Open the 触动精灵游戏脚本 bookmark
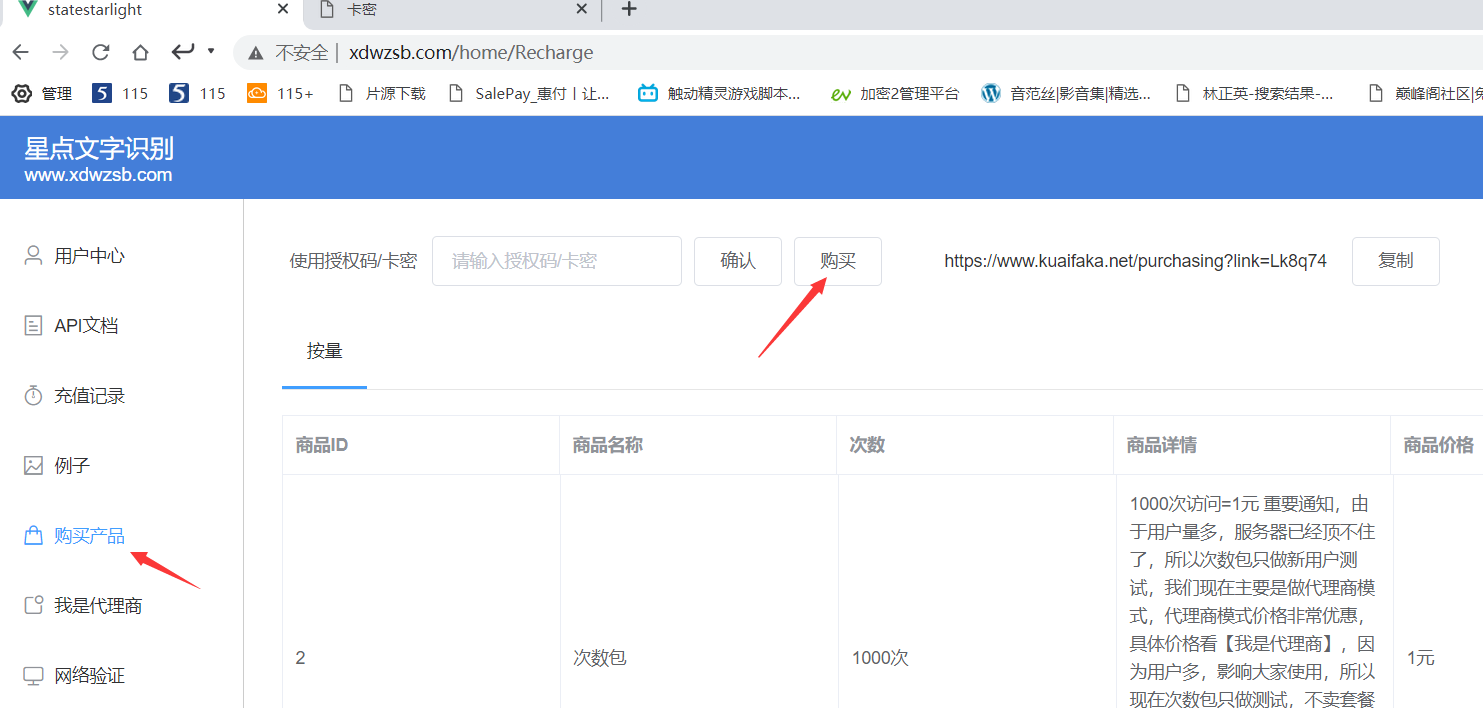Image resolution: width=1483 pixels, height=708 pixels. click(719, 93)
